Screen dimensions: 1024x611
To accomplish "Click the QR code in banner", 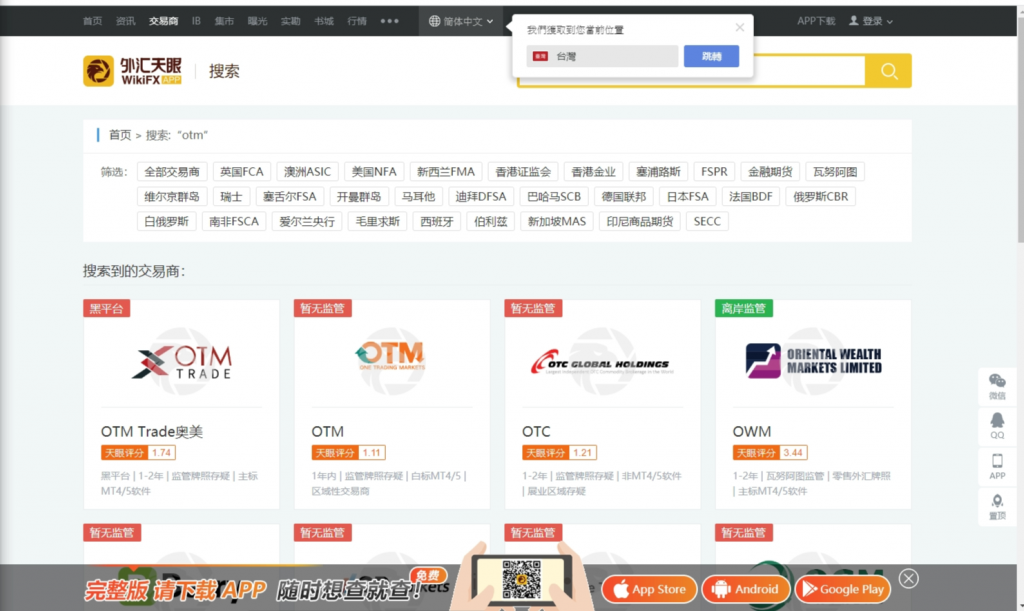I will coord(521,579).
